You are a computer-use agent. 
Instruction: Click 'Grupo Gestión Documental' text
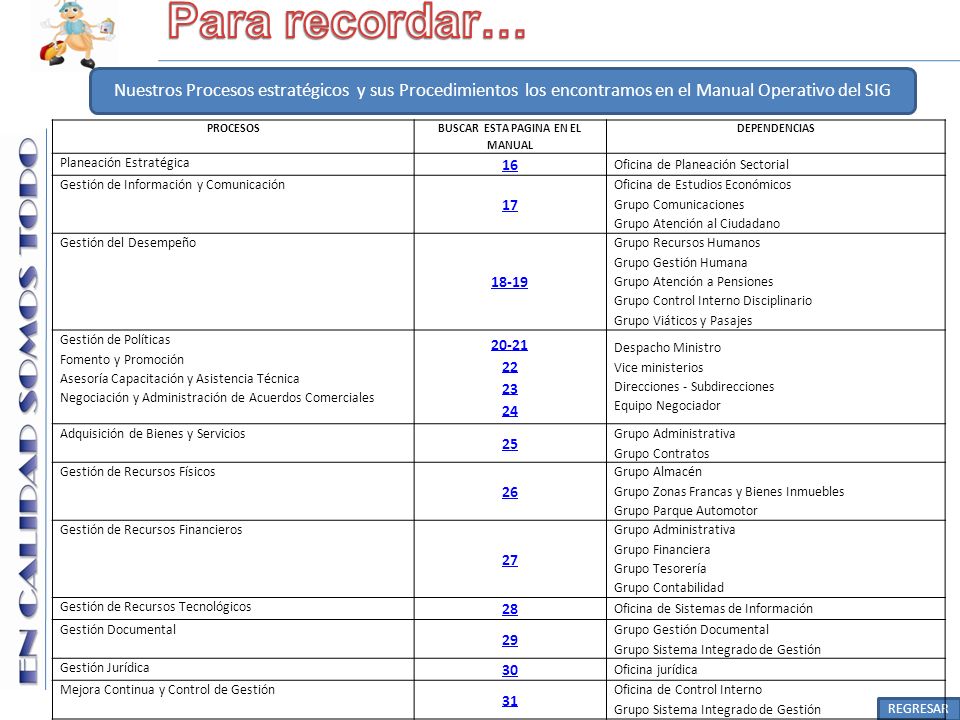[x=691, y=630]
